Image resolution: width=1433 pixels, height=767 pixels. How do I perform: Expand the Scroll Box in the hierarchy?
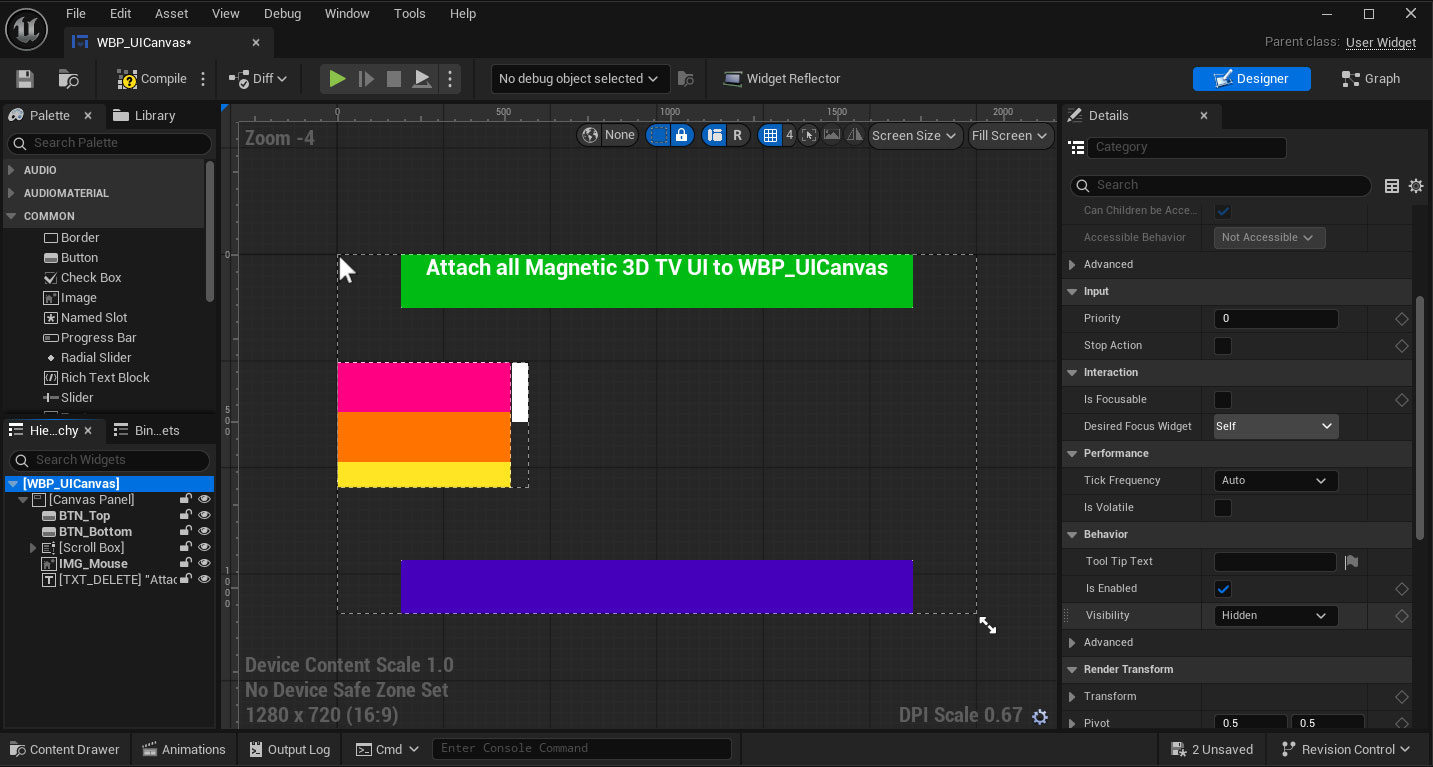(33, 547)
